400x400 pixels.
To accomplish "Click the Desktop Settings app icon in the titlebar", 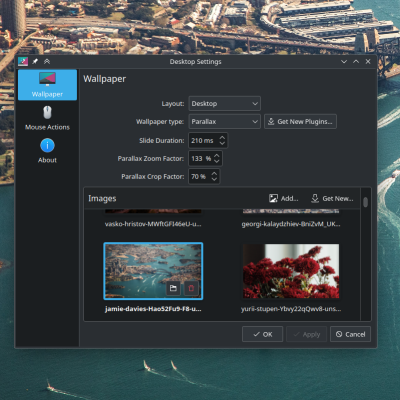I will pyautogui.click(x=23, y=61).
